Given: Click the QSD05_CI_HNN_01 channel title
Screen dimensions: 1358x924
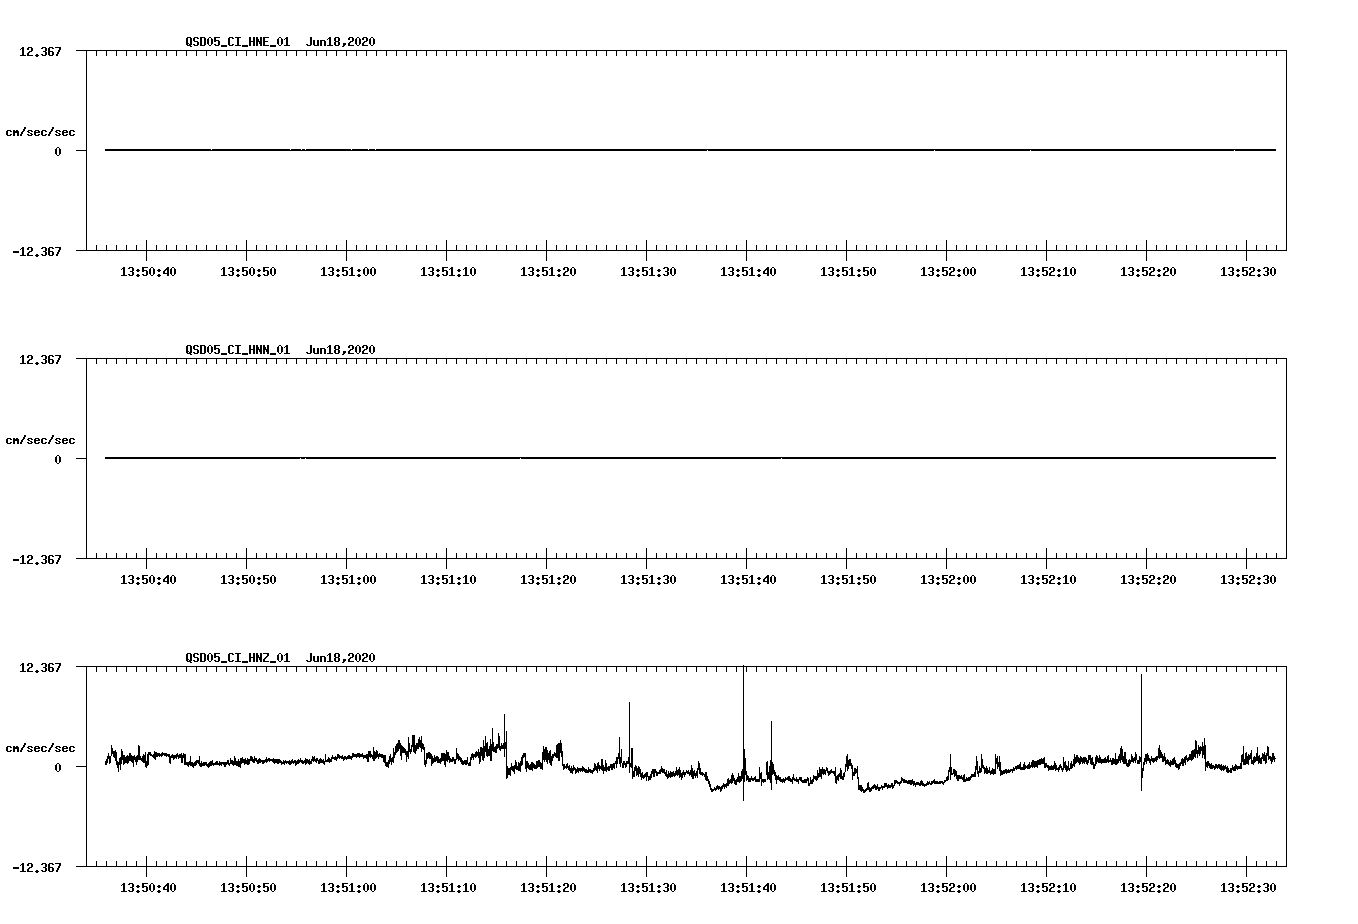Looking at the screenshot, I should [x=238, y=350].
